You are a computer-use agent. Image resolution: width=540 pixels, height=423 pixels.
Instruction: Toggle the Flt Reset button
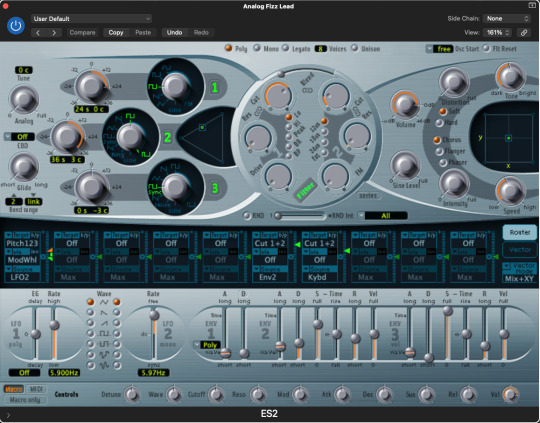coord(486,48)
